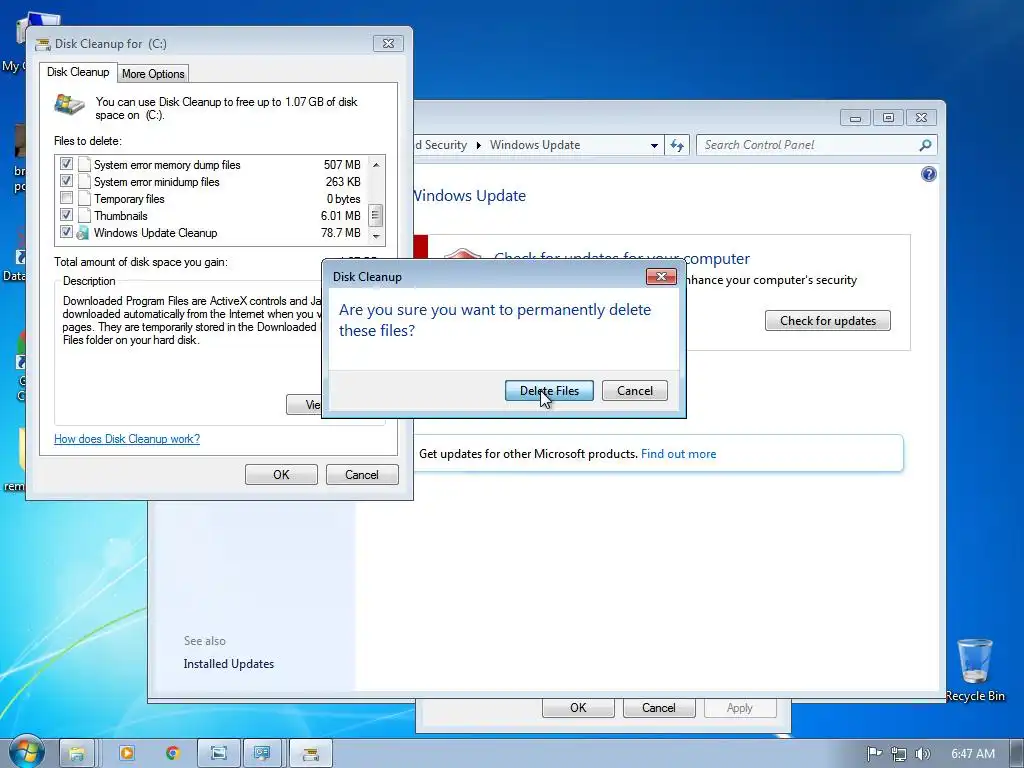The image size is (1024, 768).
Task: Open the Installed Updates link
Action: coord(229,664)
